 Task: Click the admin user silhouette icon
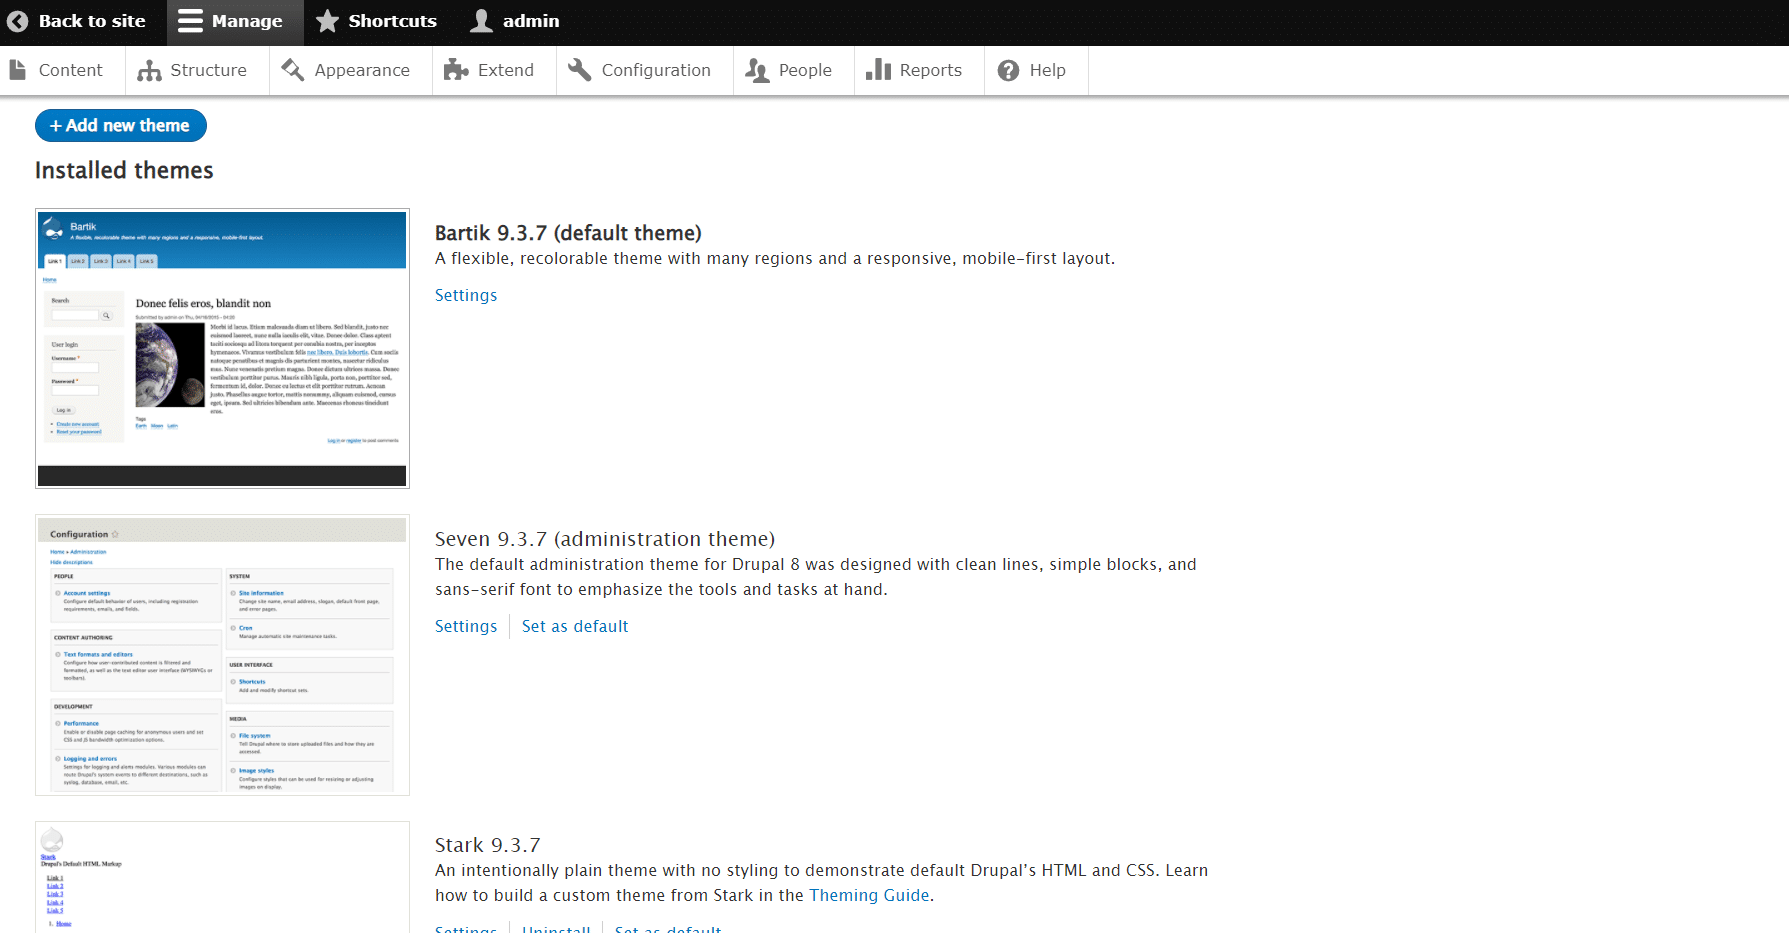[x=482, y=21]
